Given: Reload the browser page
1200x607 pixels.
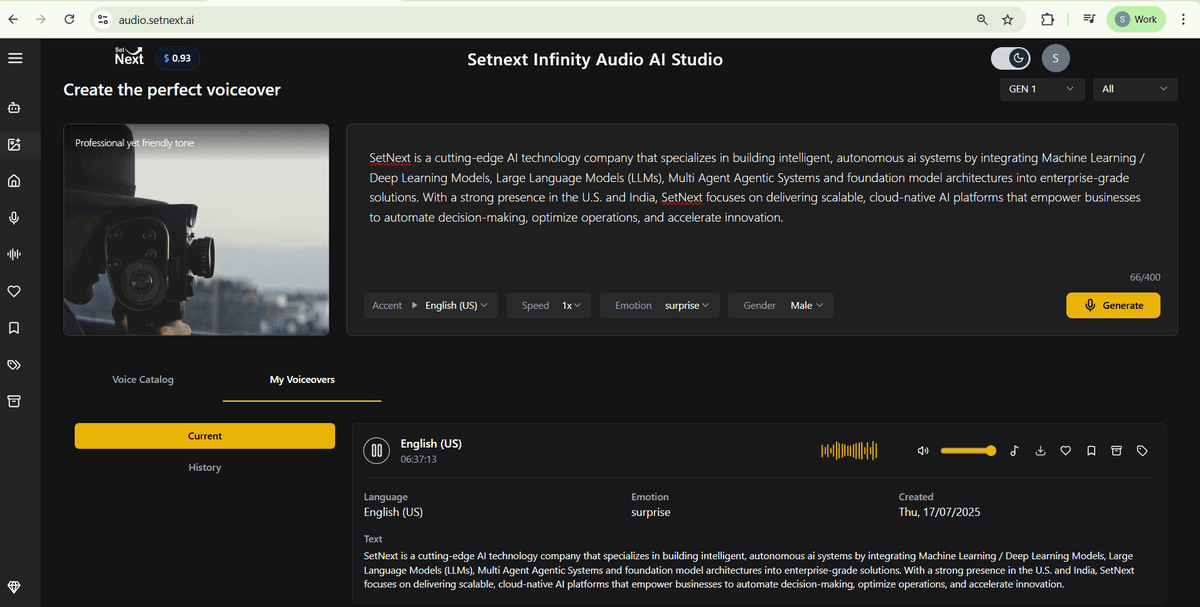Looking at the screenshot, I should [x=69, y=19].
